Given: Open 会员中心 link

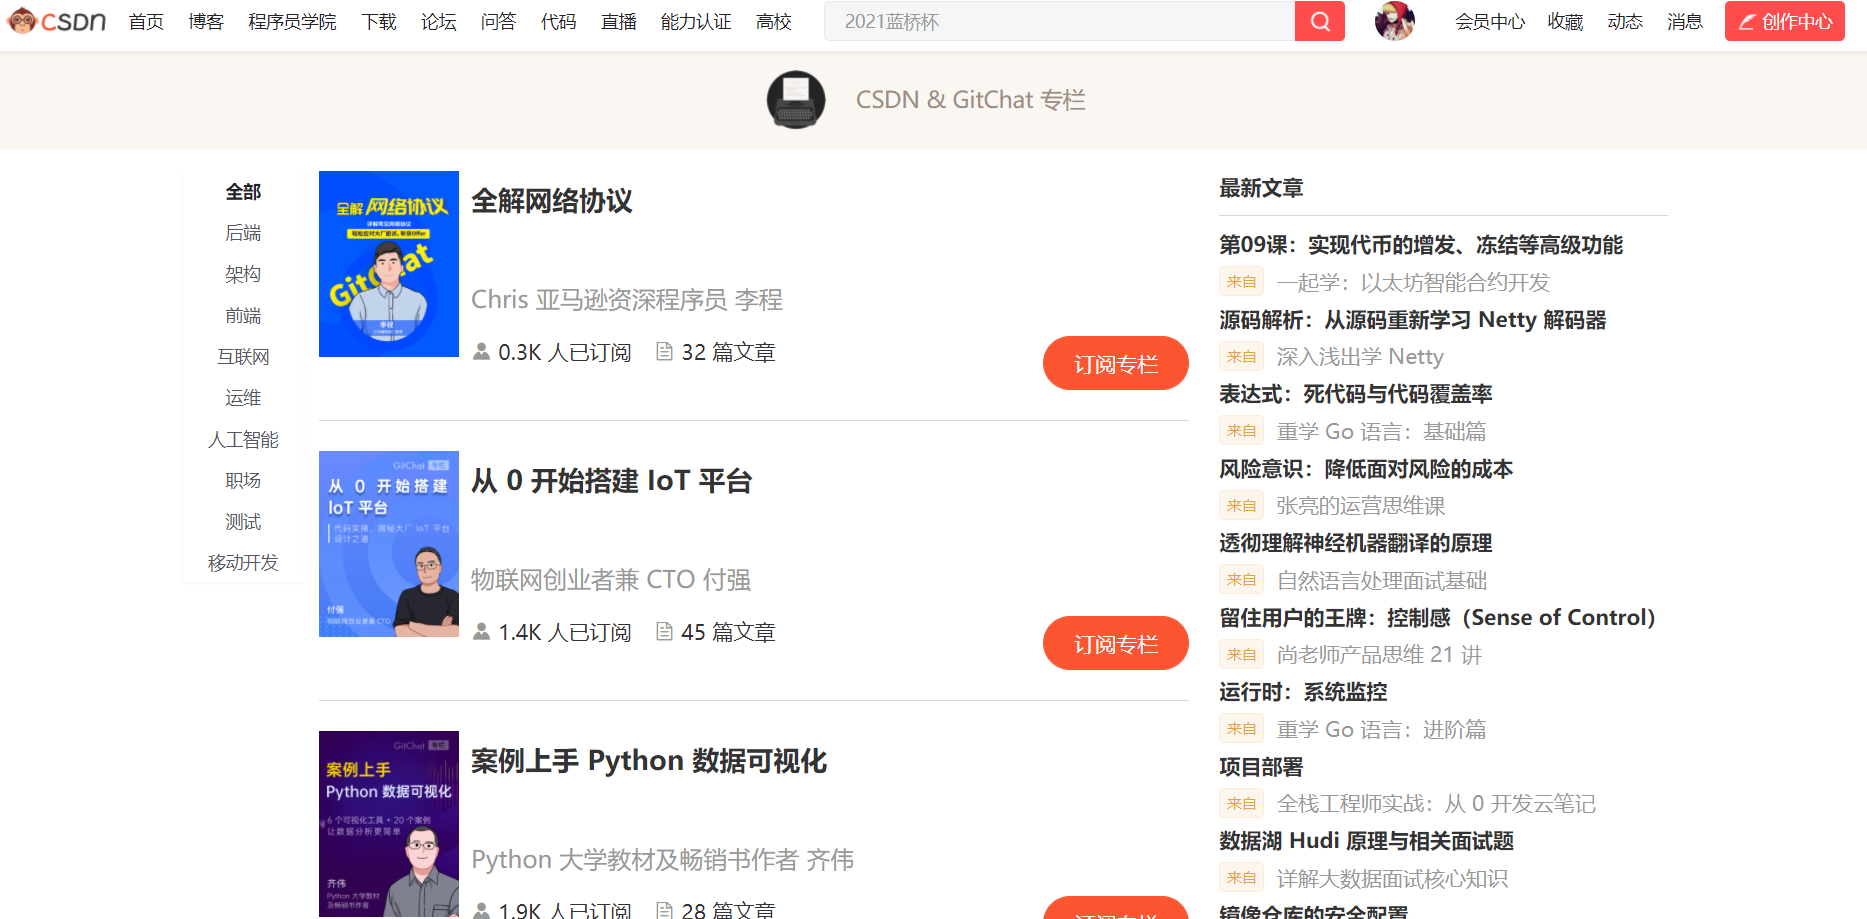Looking at the screenshot, I should (1490, 22).
